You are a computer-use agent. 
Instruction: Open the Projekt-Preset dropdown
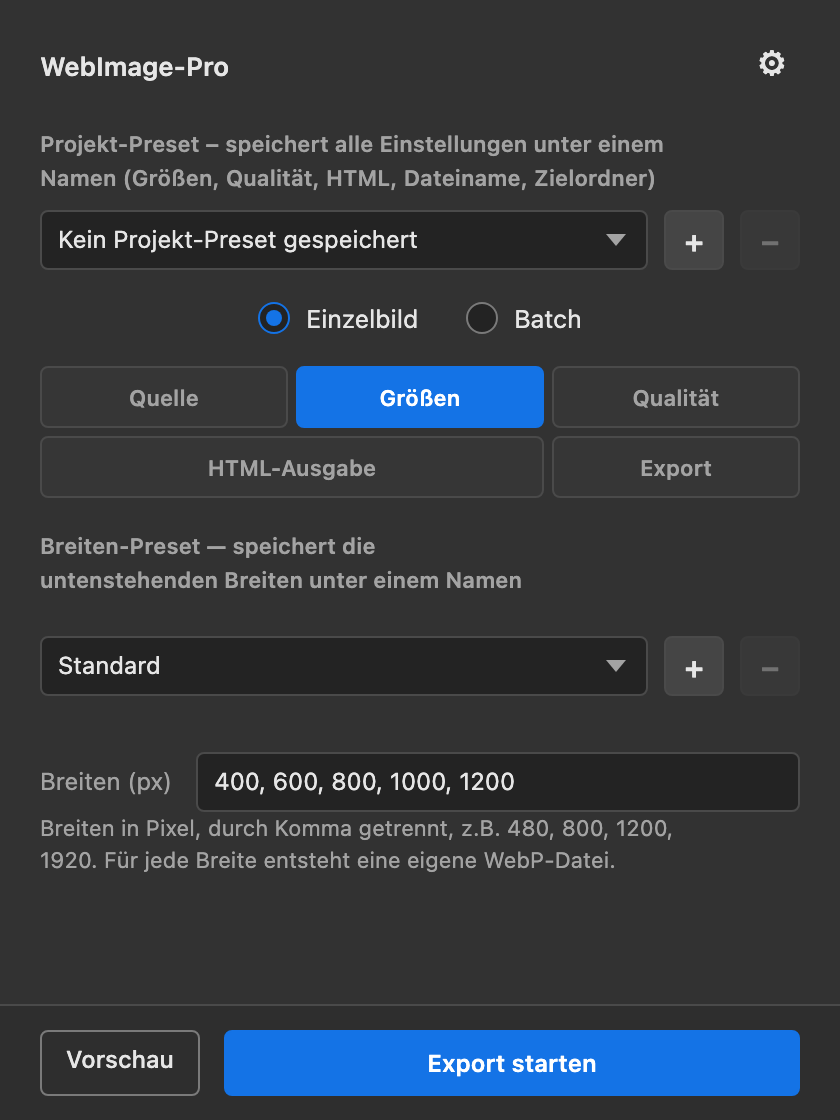click(x=344, y=240)
